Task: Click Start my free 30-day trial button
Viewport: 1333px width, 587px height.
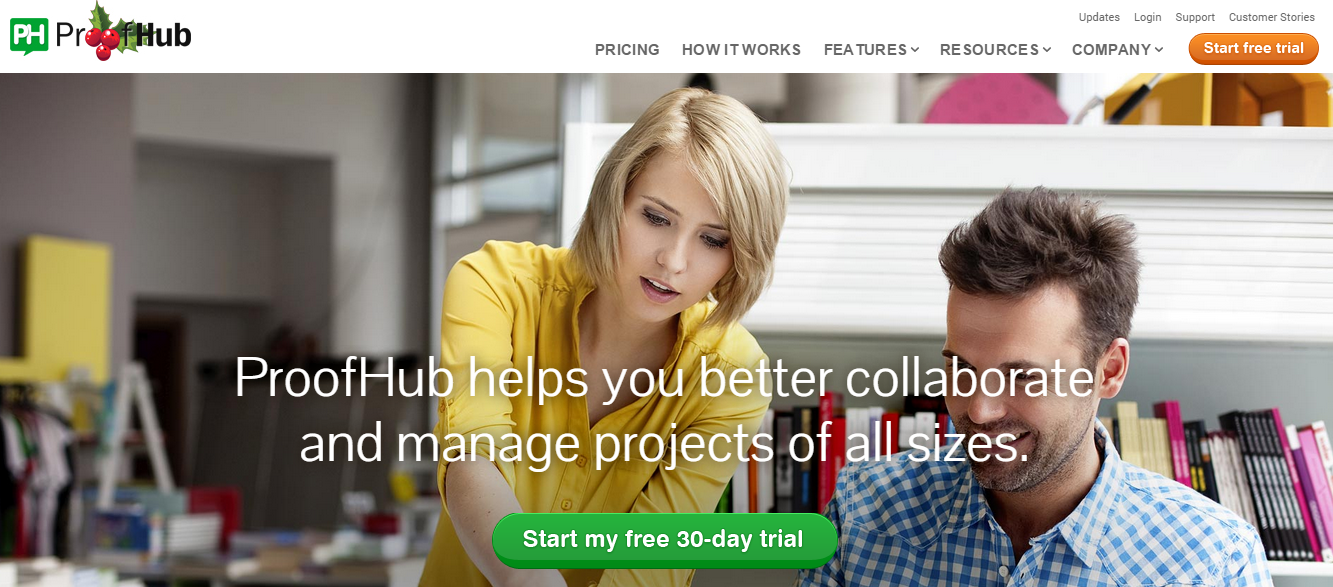Action: coord(664,540)
